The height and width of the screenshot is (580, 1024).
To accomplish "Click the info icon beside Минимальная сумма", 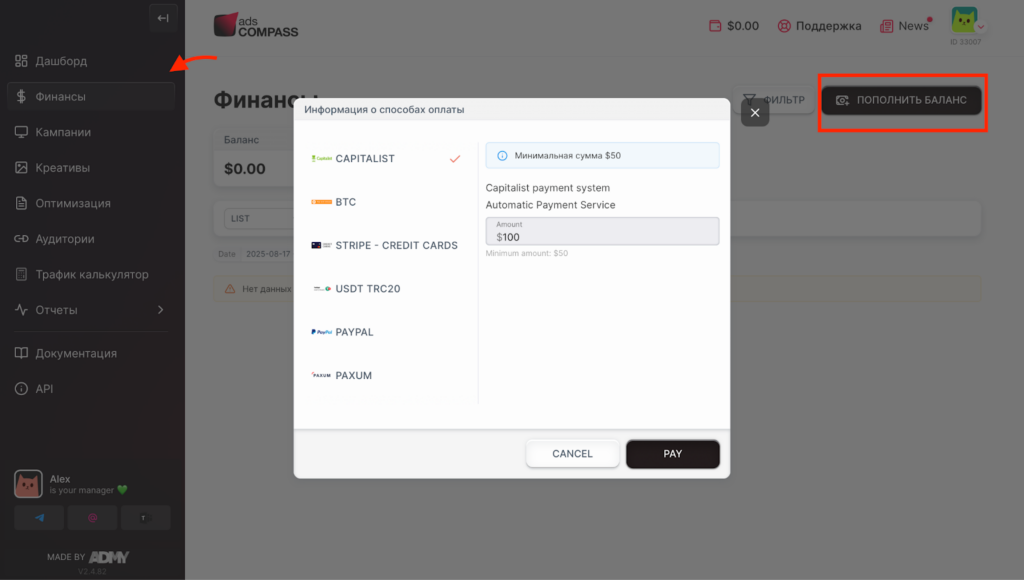I will (x=502, y=155).
